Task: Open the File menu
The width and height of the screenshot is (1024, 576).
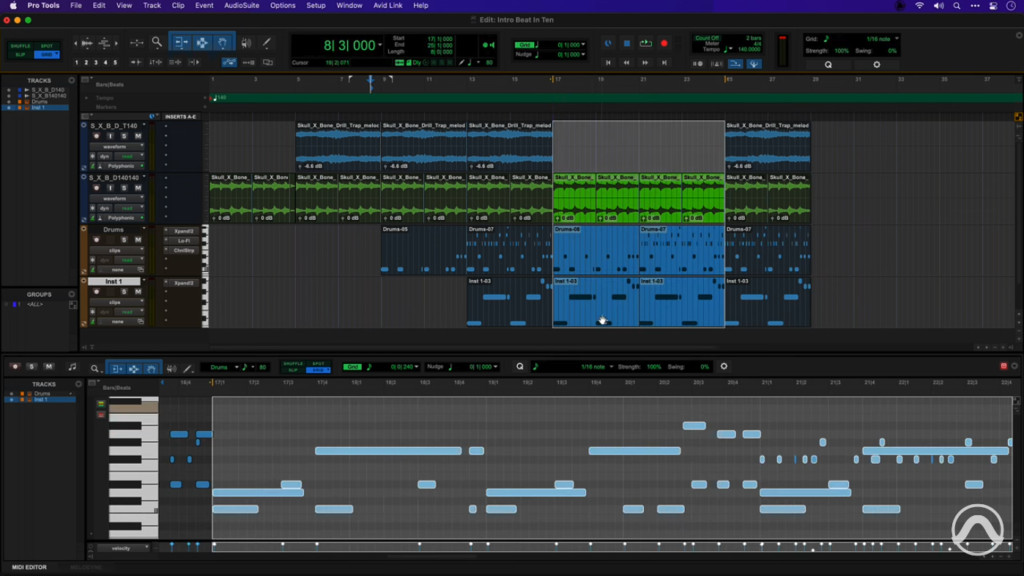Action: click(76, 5)
